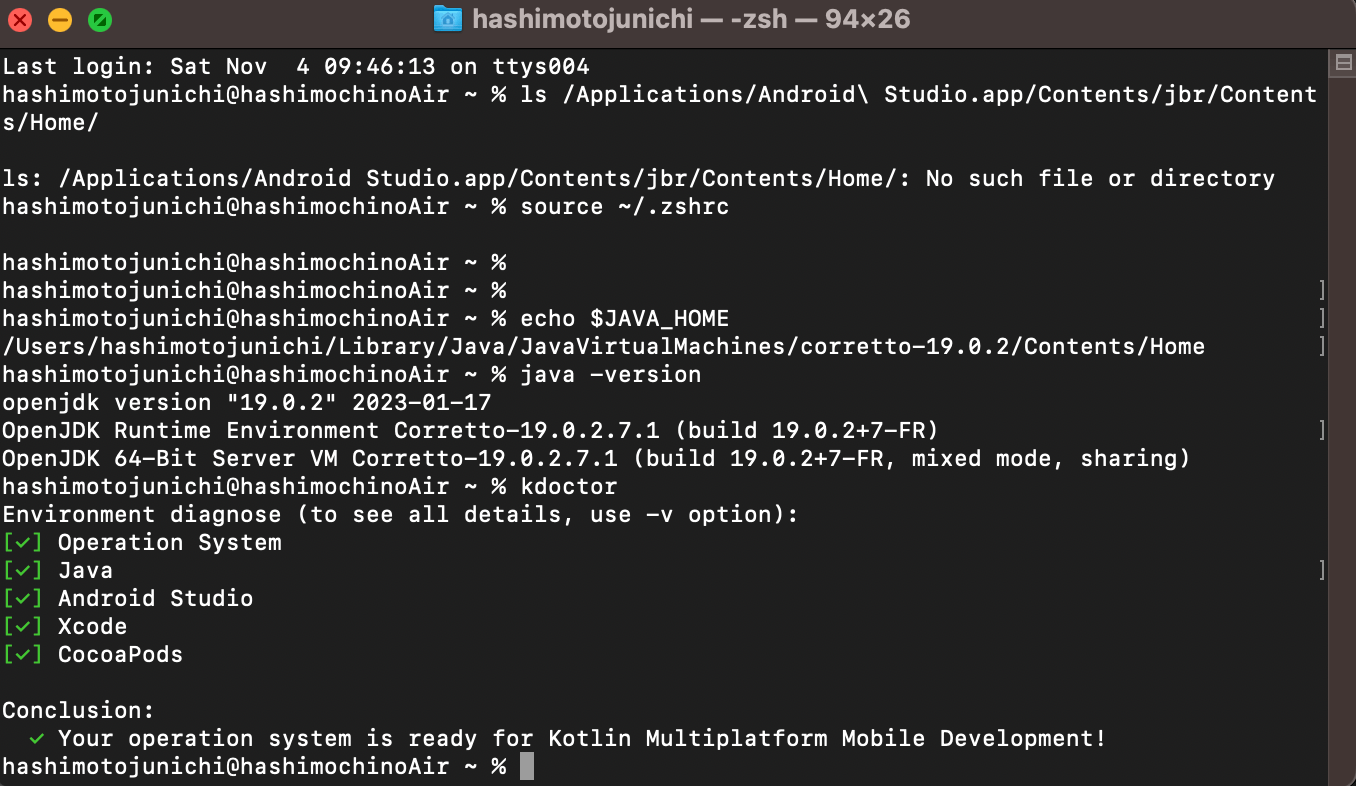Click the "CocoaPods" result text
This screenshot has width=1356, height=786.
click(121, 655)
